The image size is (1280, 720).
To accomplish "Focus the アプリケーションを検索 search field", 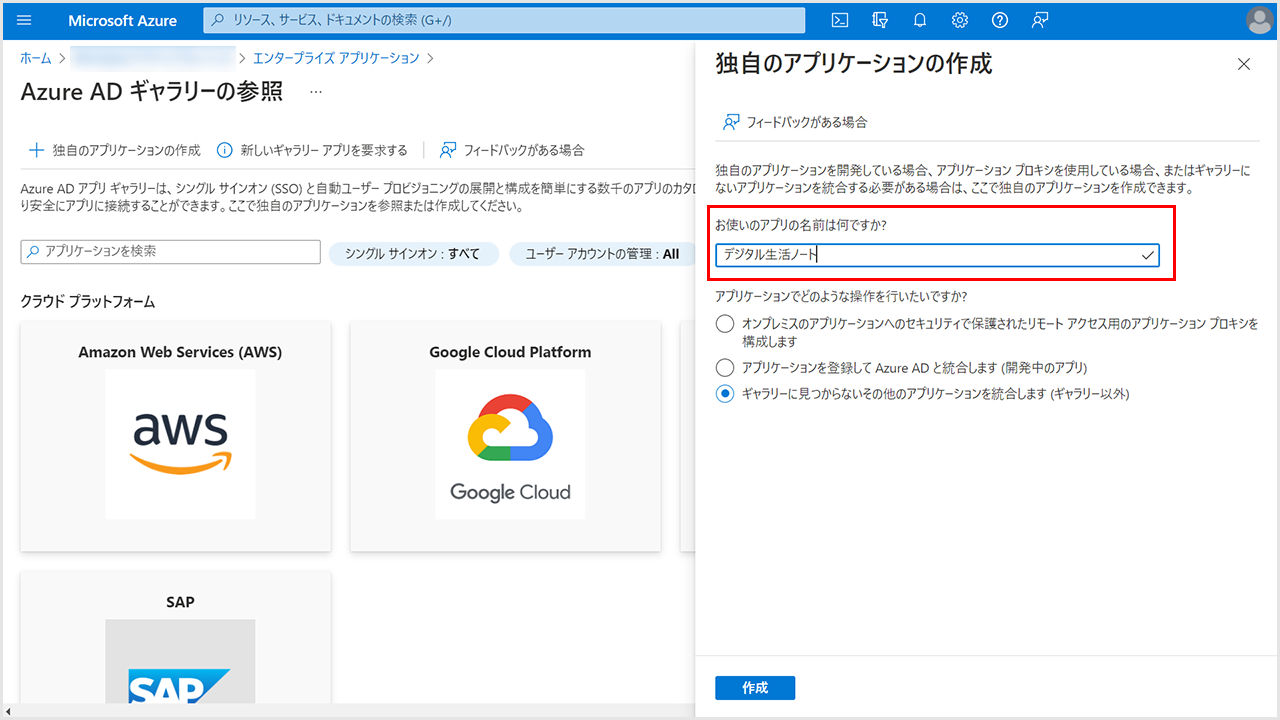I will tap(170, 252).
